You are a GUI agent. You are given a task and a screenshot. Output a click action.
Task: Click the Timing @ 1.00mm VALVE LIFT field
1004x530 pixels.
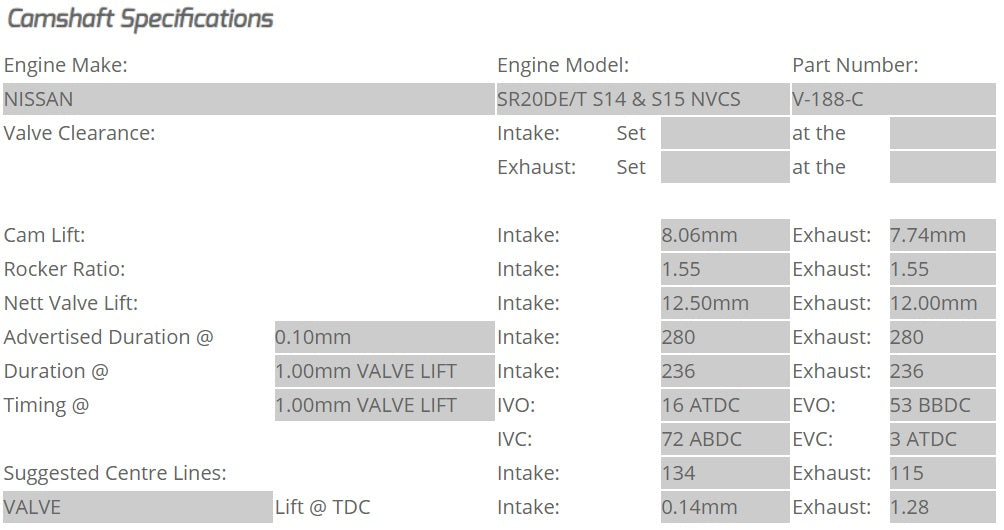click(384, 406)
